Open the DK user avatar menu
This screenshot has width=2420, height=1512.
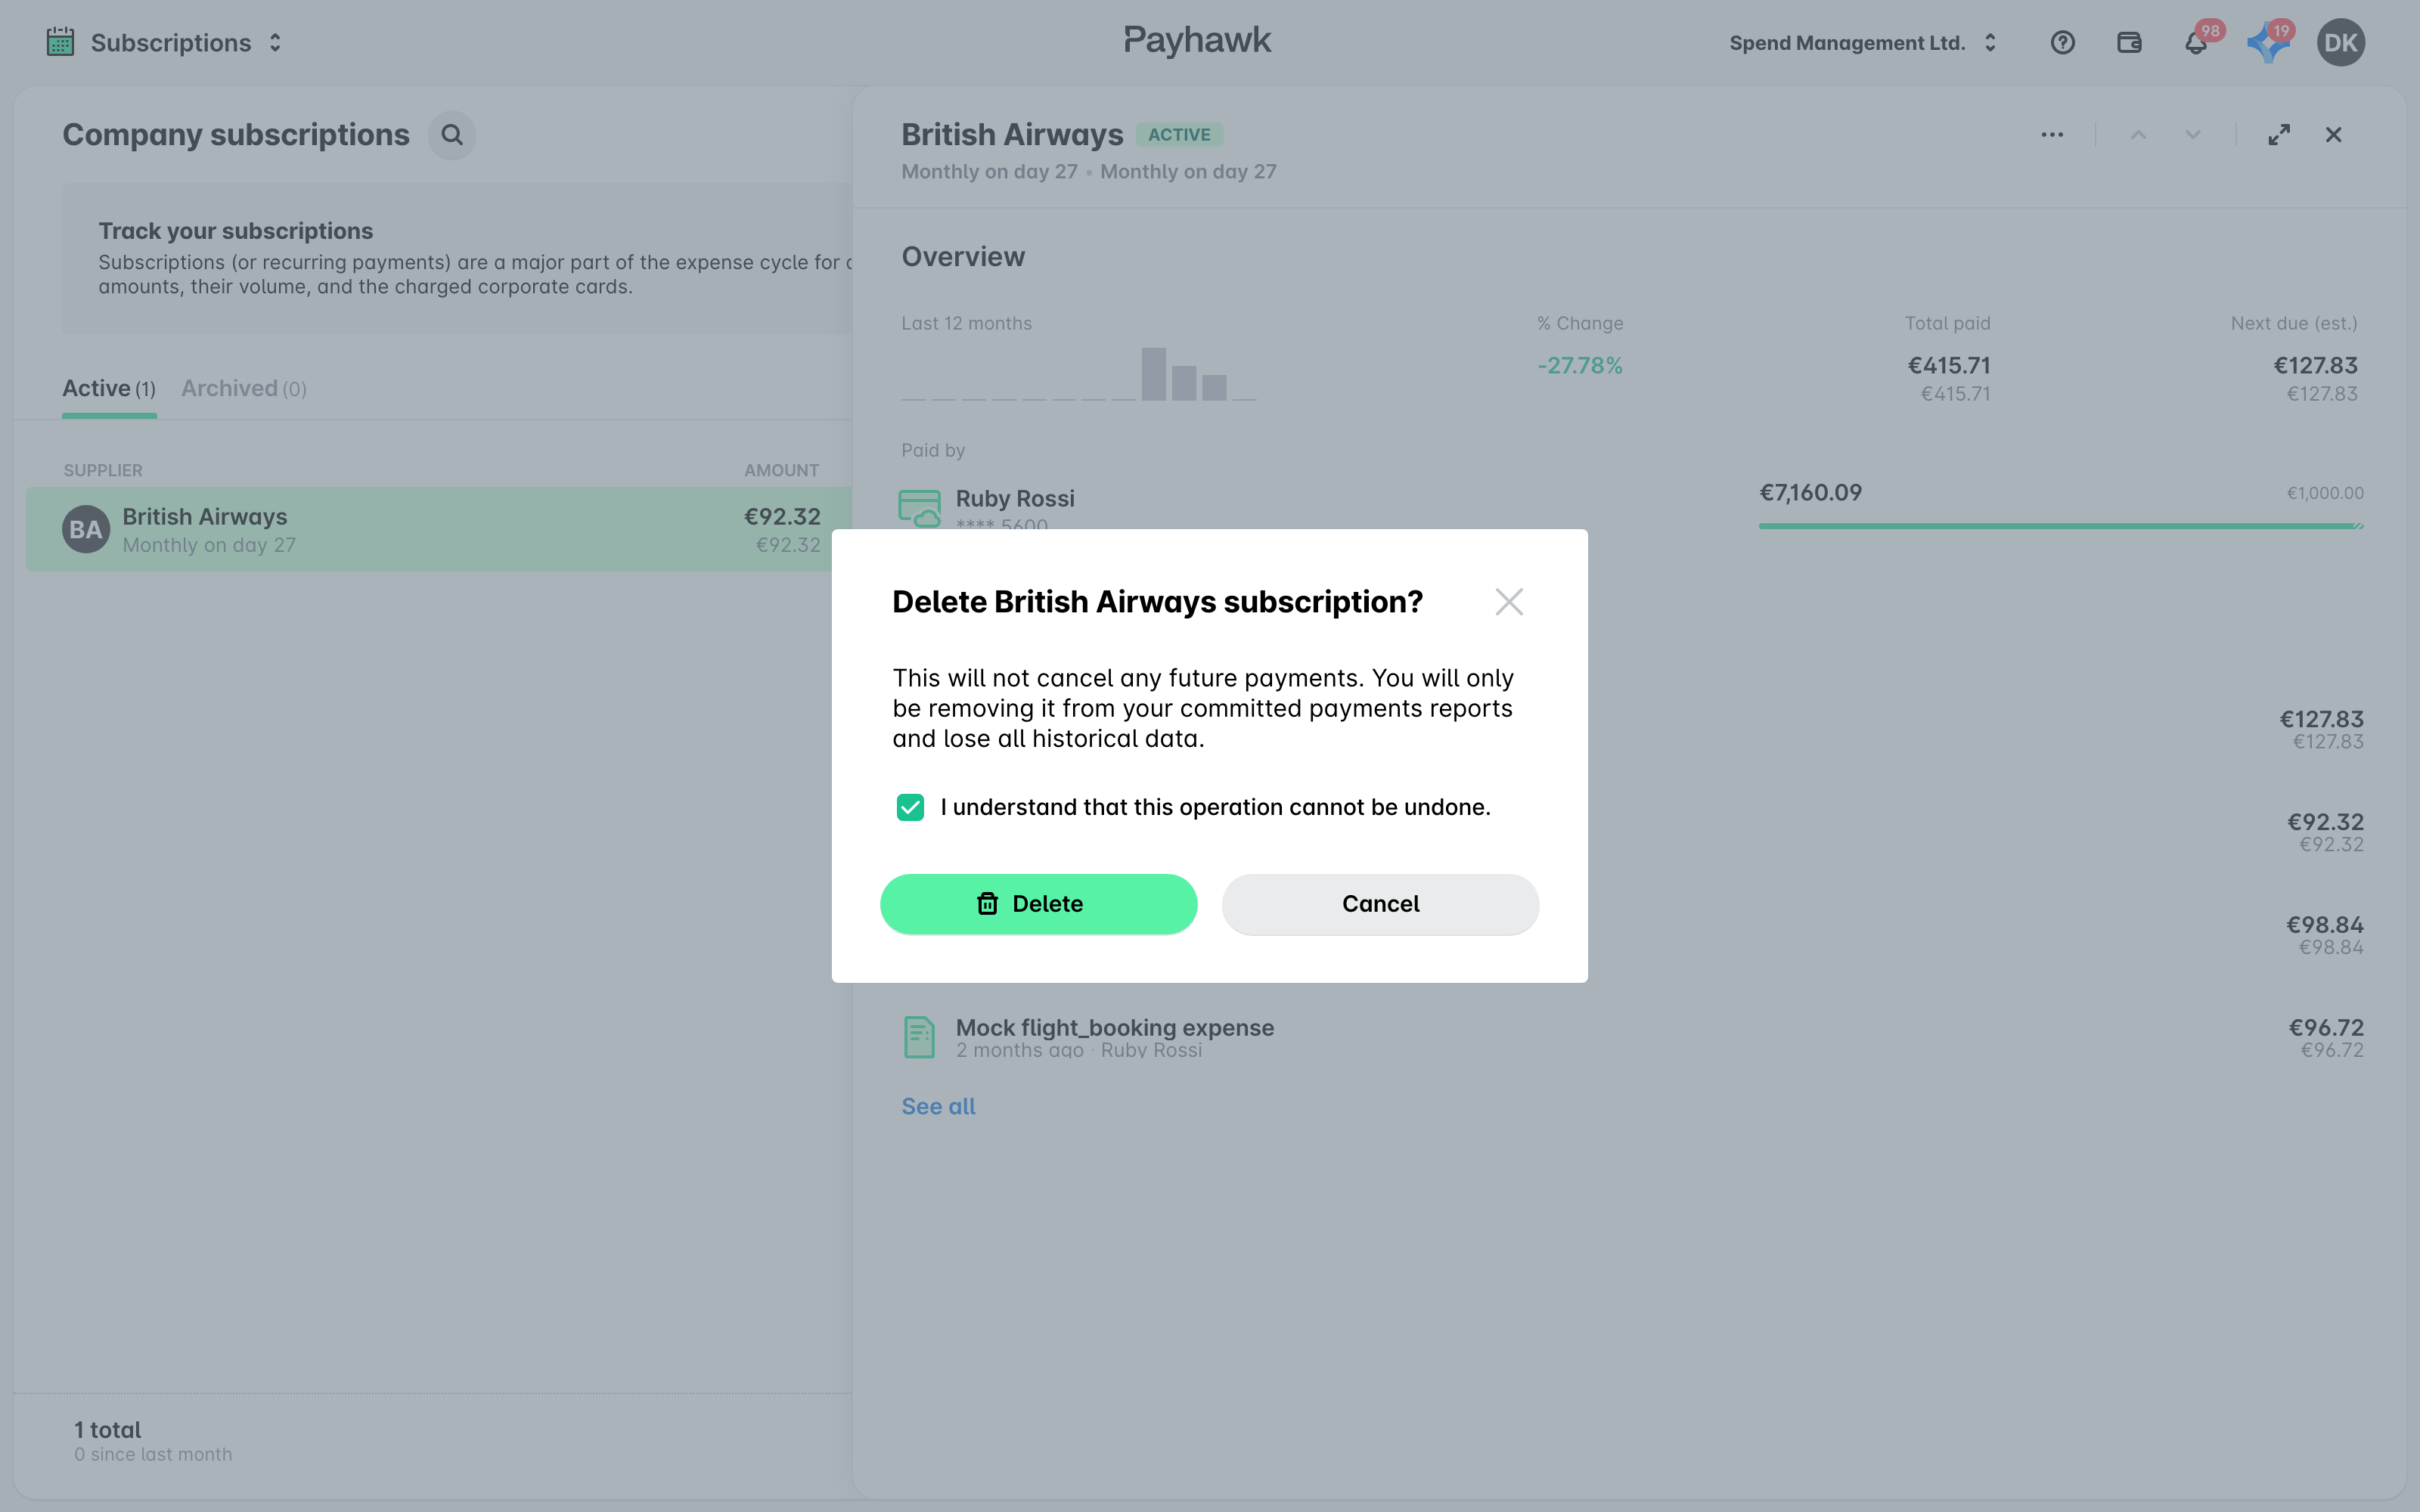tap(2340, 43)
